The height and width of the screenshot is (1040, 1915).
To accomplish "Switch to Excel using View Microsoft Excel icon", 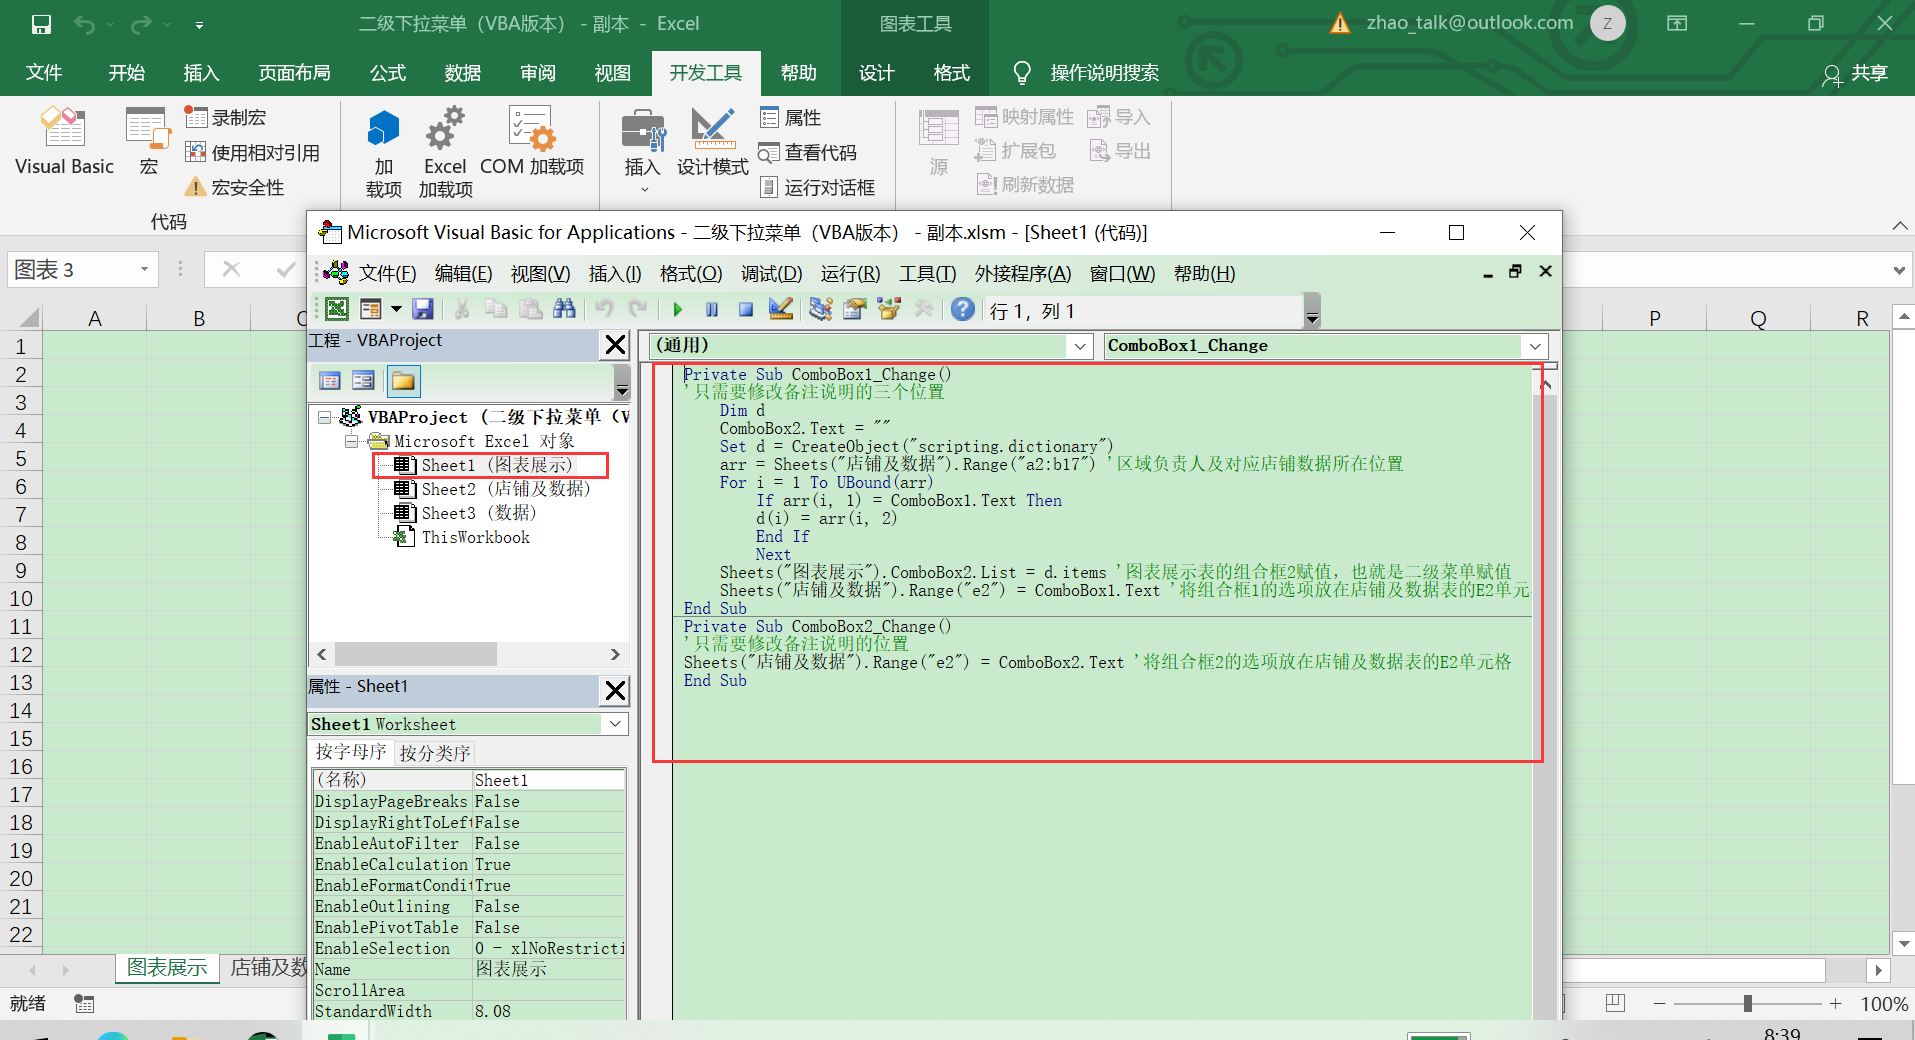I will (337, 310).
